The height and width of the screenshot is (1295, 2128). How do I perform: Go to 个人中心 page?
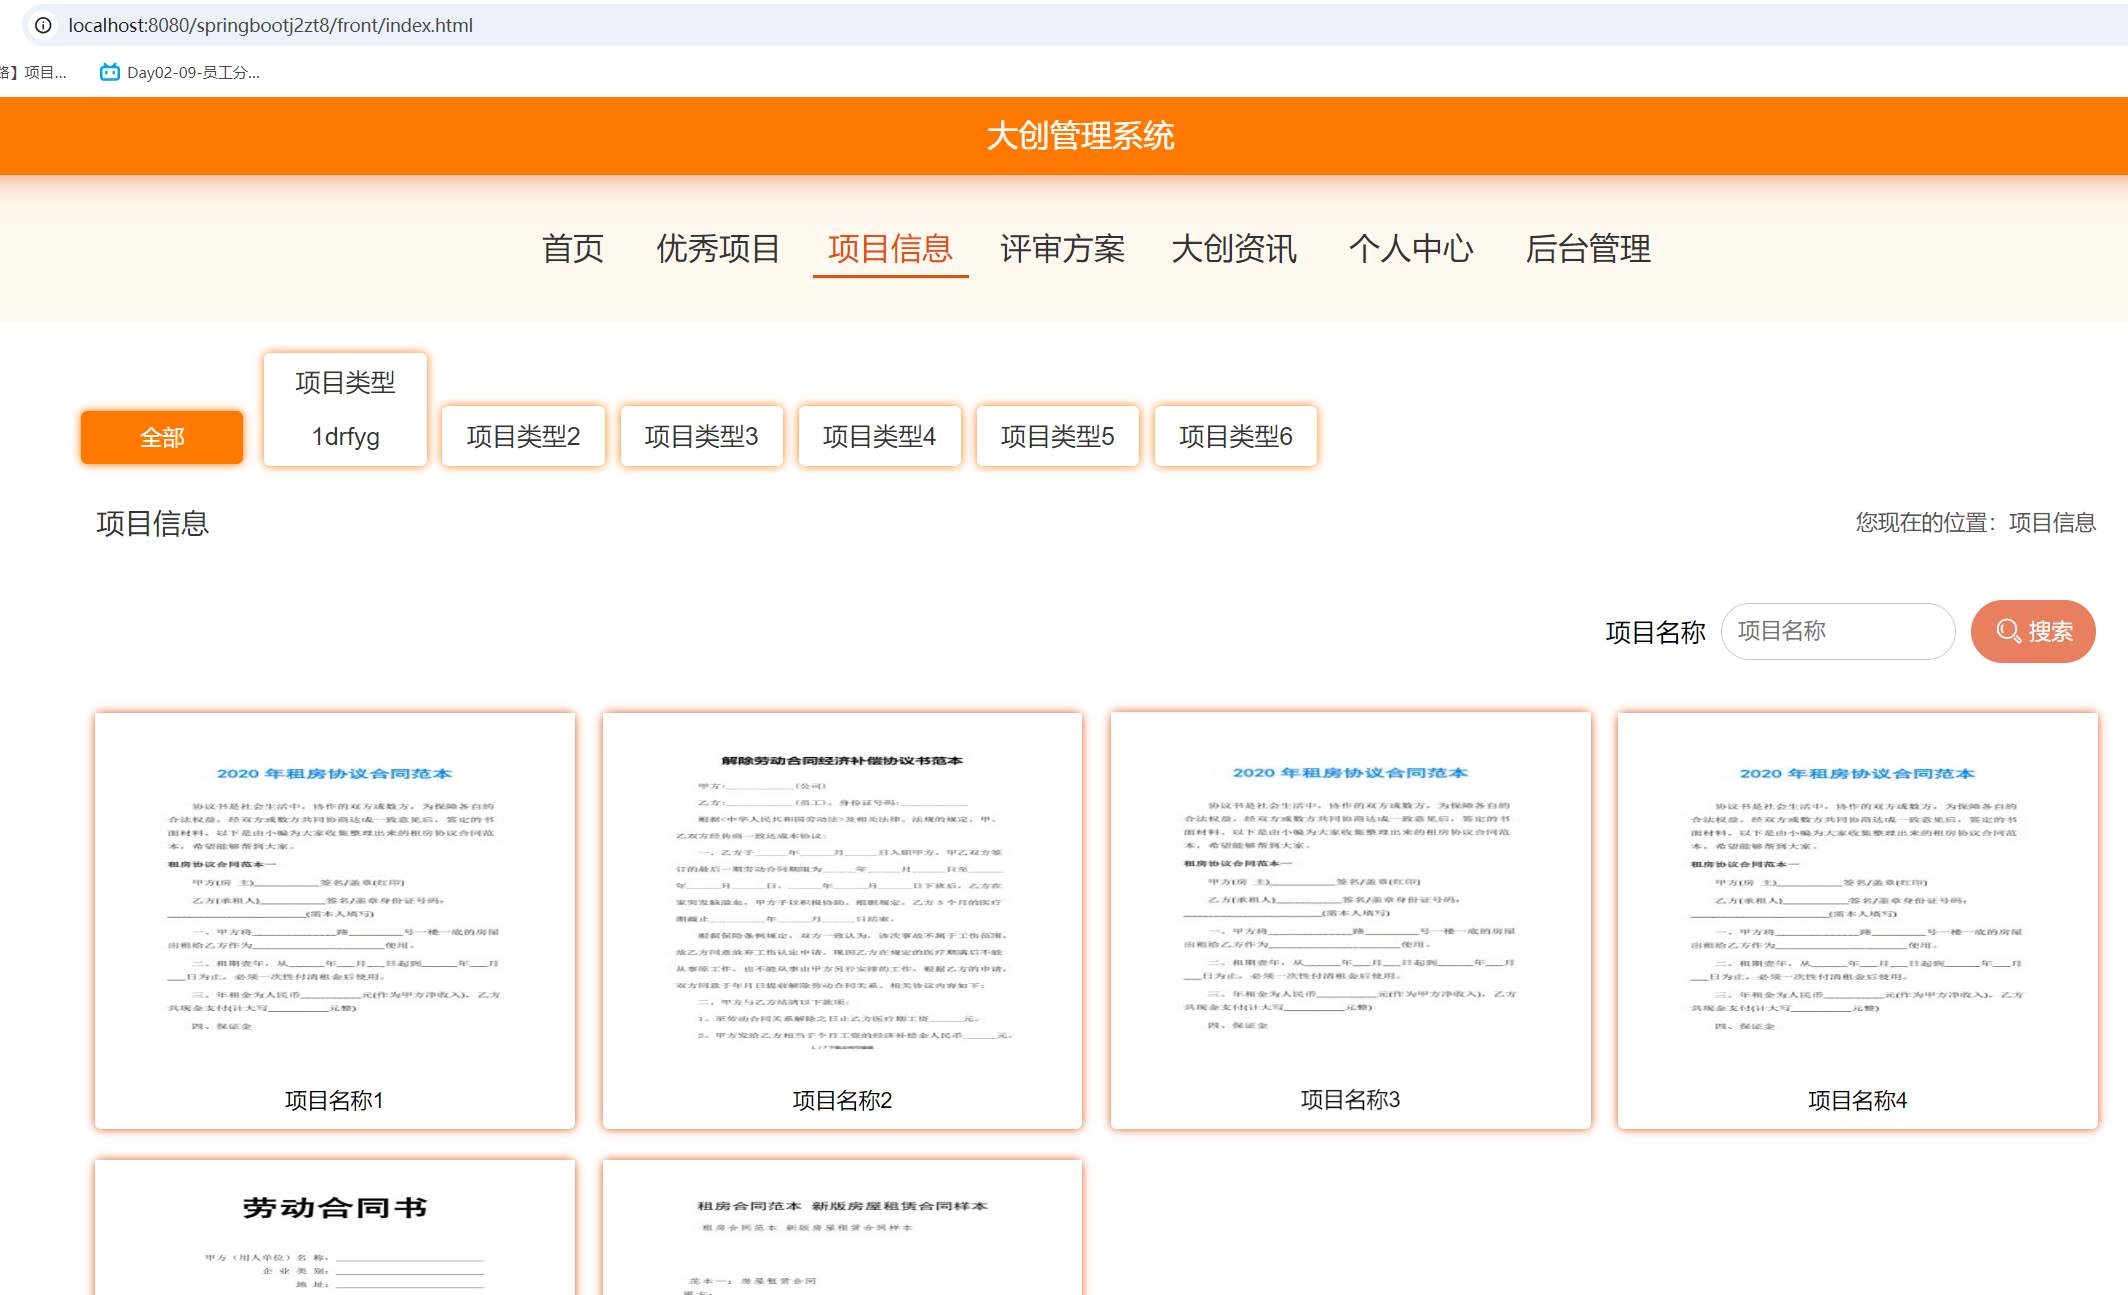click(x=1411, y=250)
